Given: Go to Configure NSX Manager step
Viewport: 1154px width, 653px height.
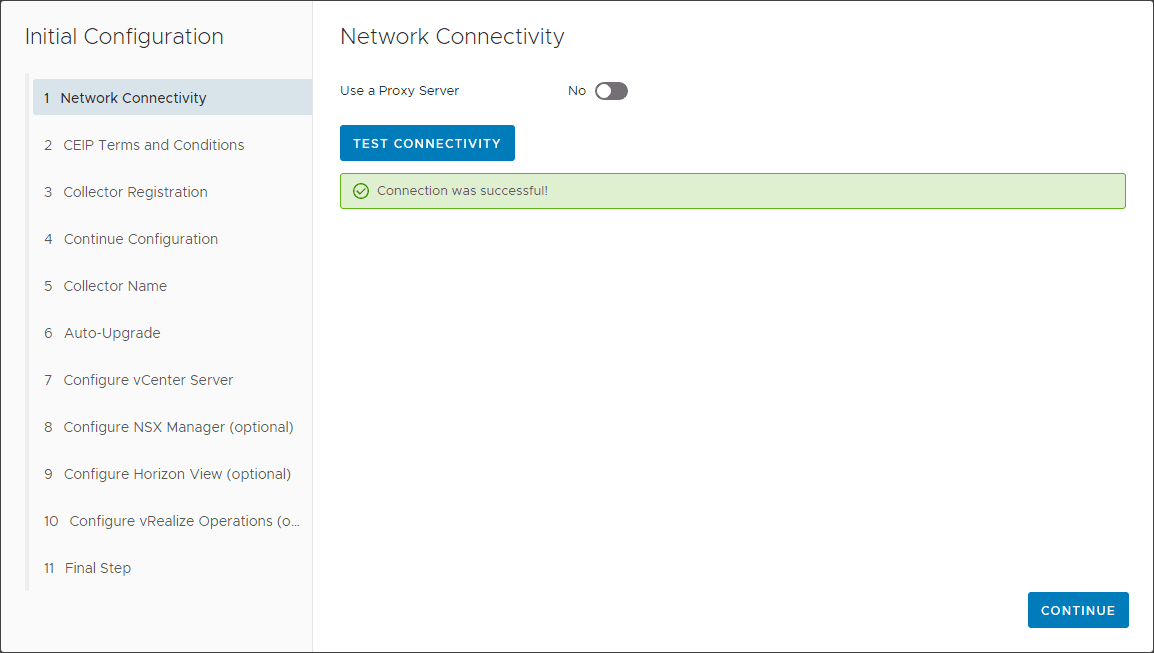Looking at the screenshot, I should pyautogui.click(x=178, y=427).
